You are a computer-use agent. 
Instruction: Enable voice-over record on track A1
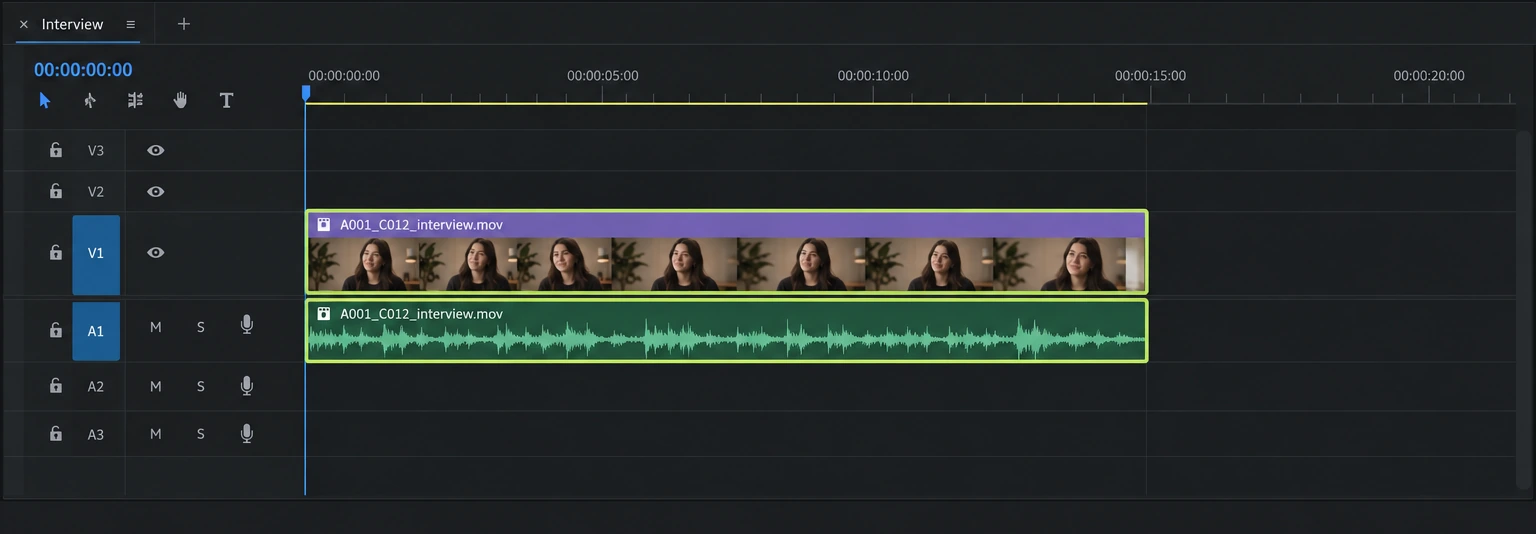click(247, 325)
